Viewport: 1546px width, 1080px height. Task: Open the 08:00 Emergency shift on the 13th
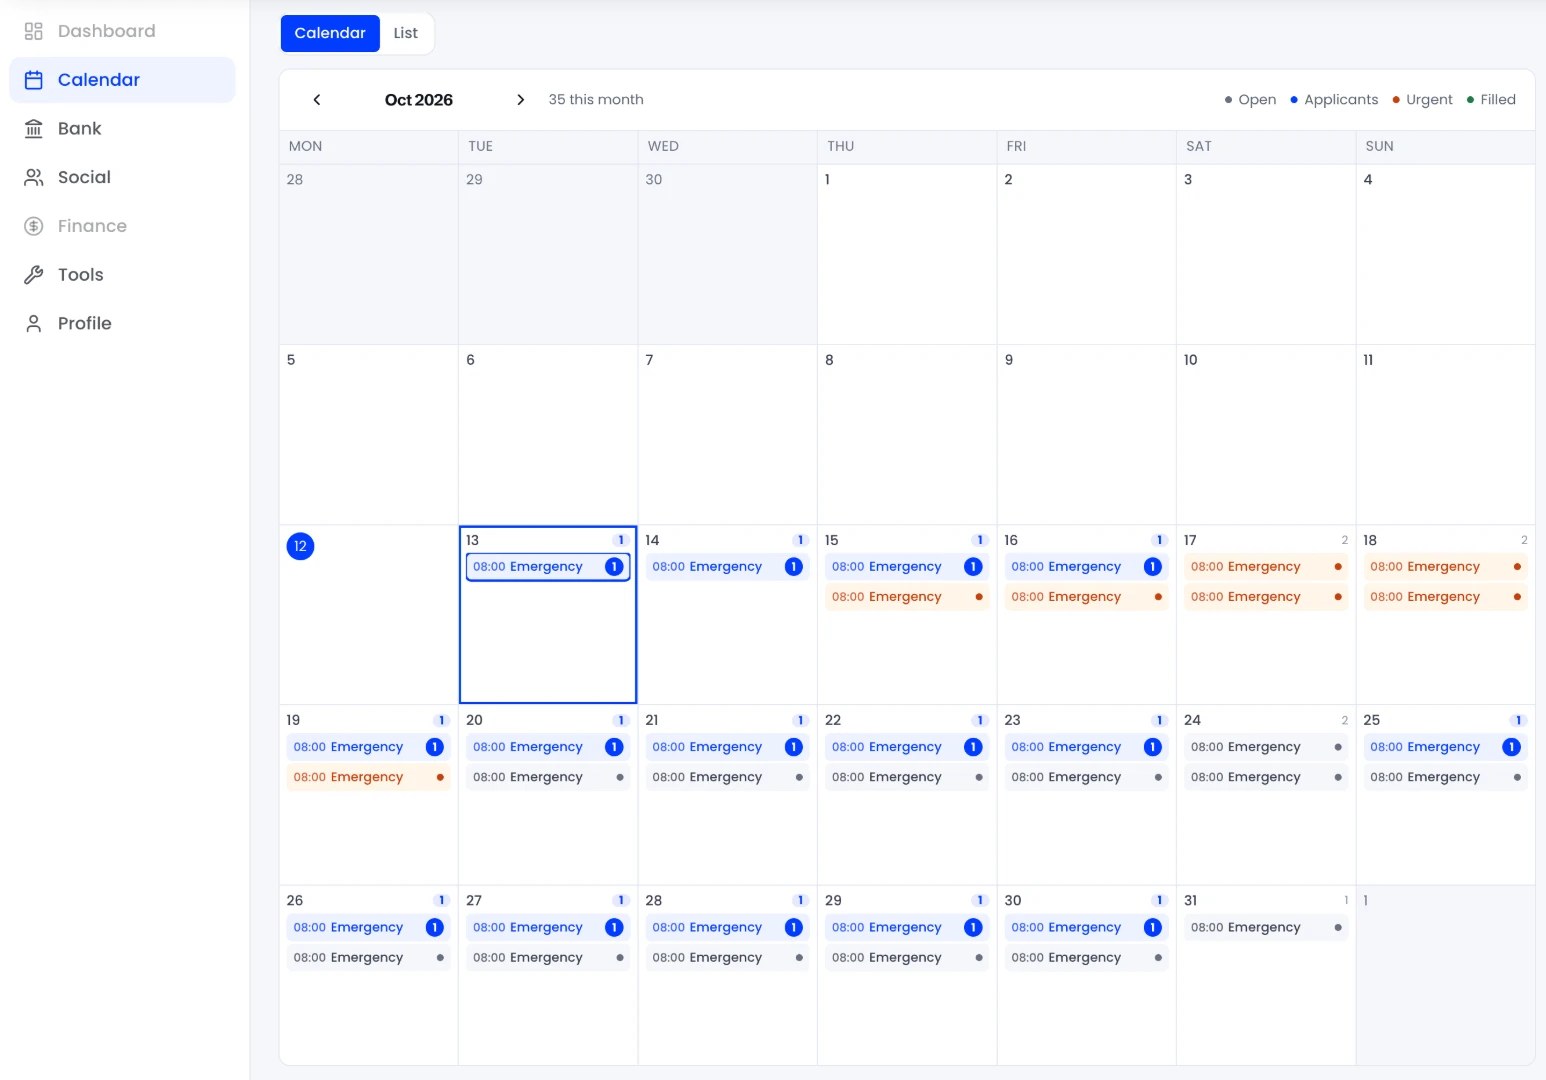[x=548, y=567]
